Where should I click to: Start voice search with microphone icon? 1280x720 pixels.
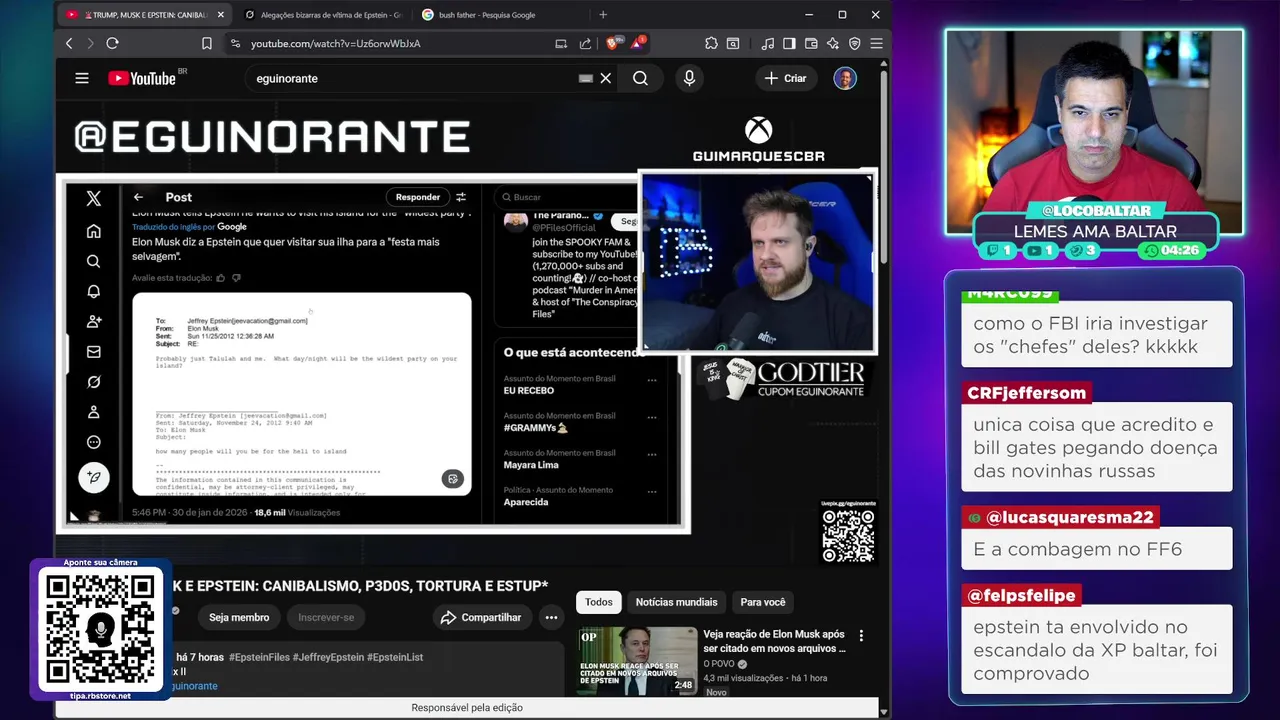tap(689, 78)
